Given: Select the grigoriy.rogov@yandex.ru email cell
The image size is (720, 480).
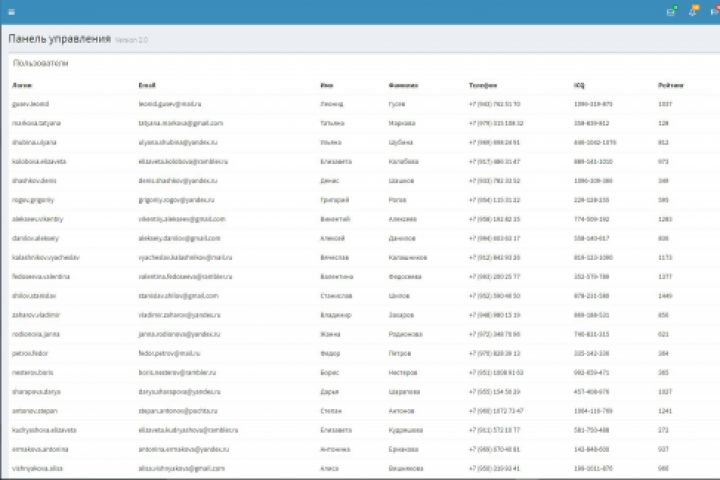Looking at the screenshot, I should click(x=176, y=200).
